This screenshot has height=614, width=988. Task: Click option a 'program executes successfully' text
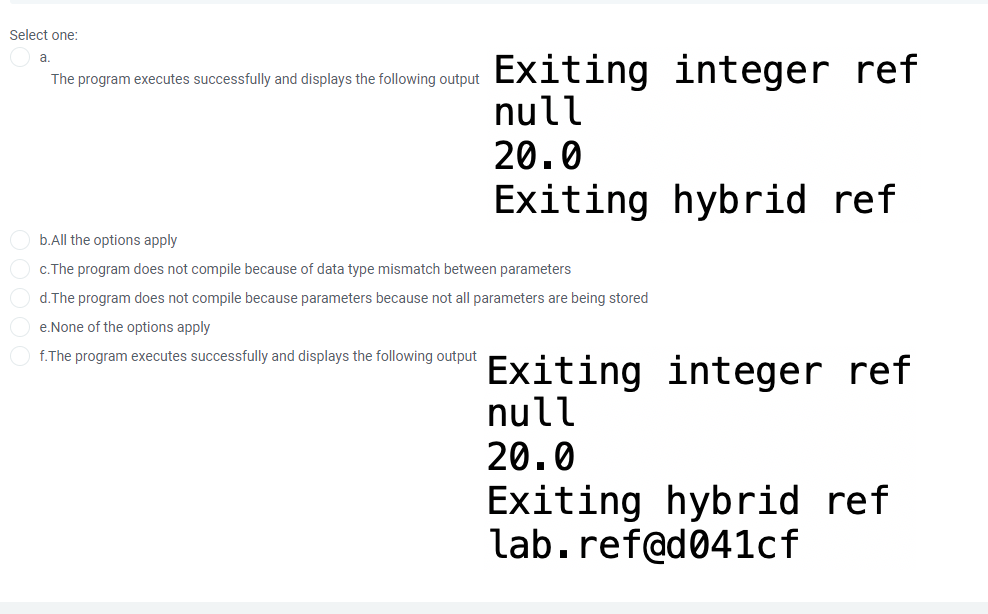pos(265,79)
